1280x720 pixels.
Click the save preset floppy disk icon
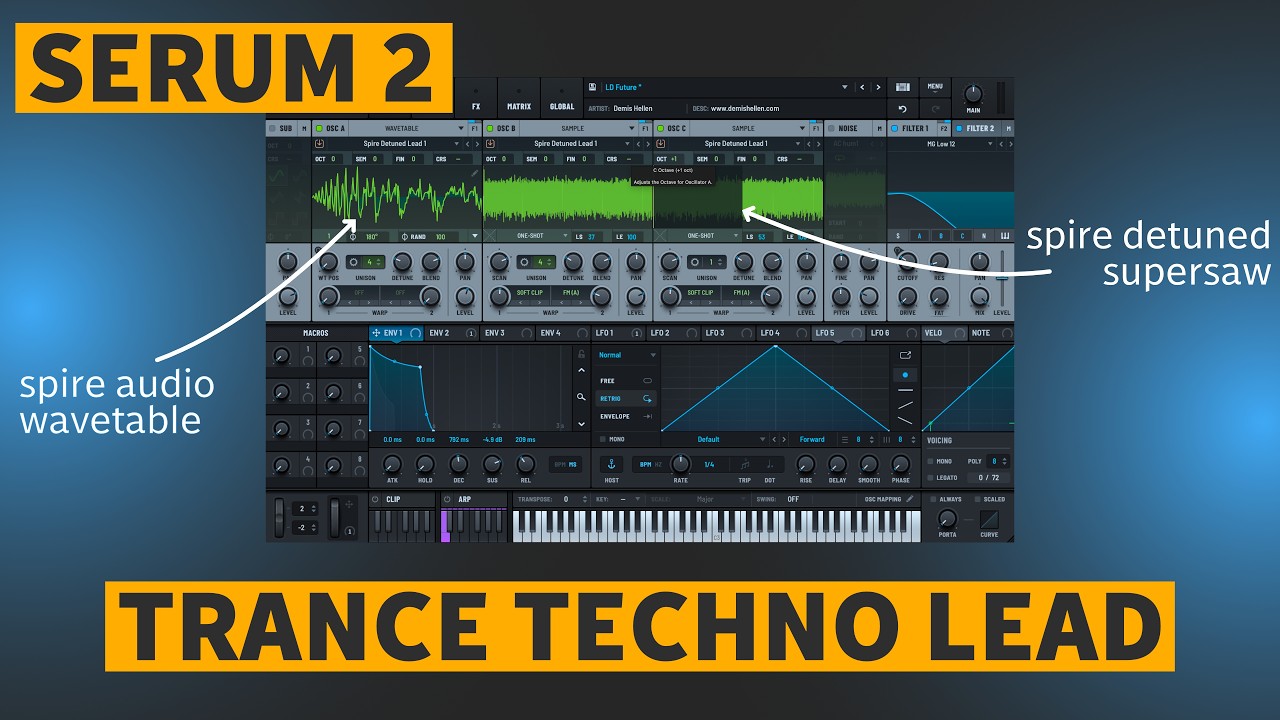coord(593,87)
